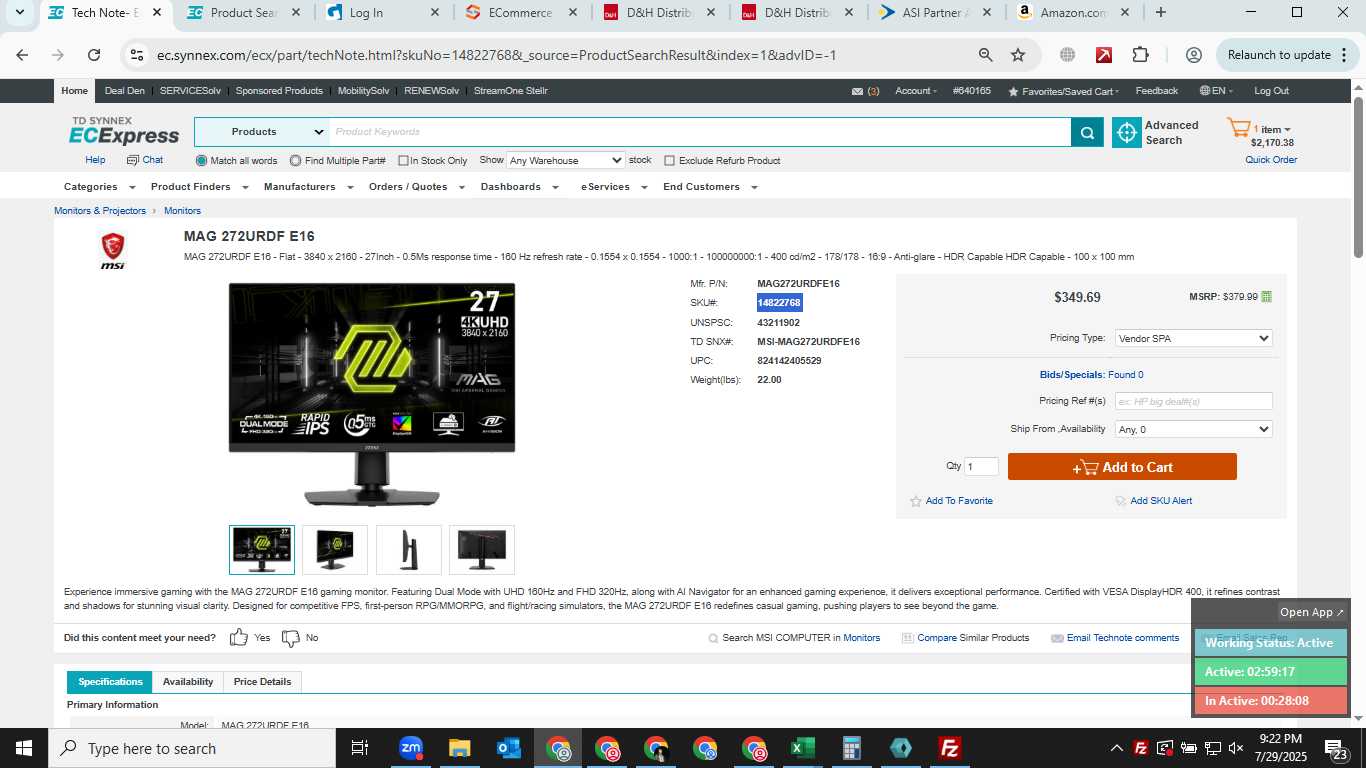Open the Pricing Type dropdown

[1193, 338]
